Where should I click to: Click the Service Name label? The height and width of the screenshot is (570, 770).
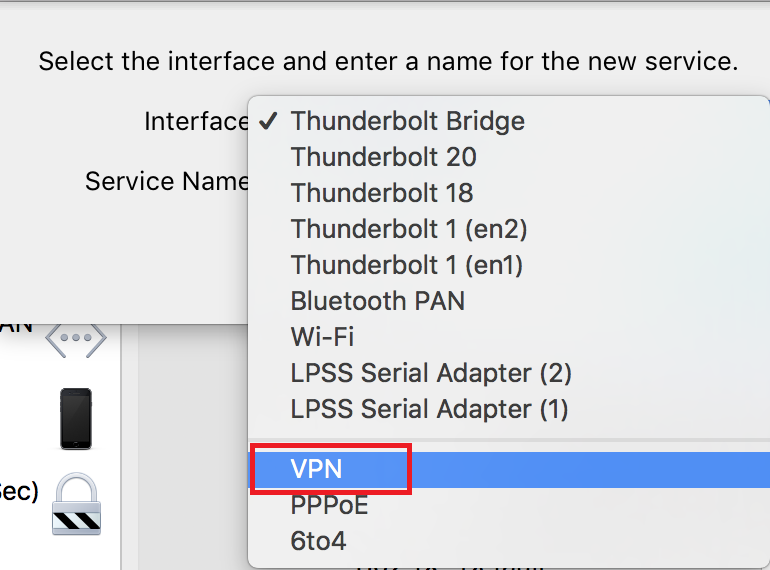click(167, 181)
